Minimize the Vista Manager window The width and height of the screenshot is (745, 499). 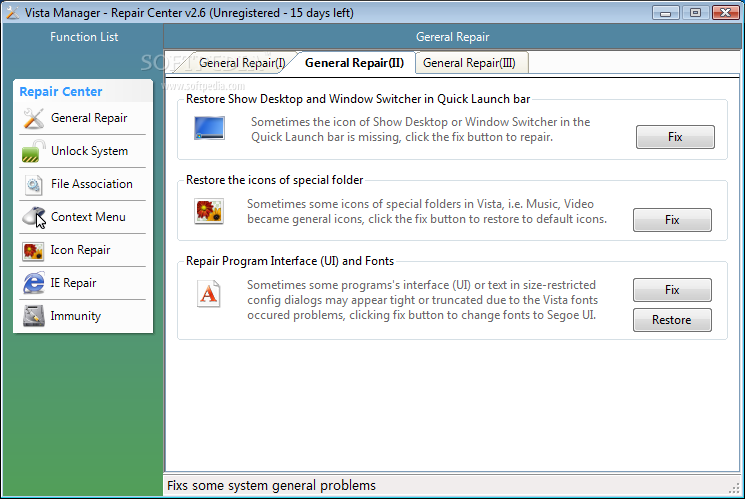666,13
